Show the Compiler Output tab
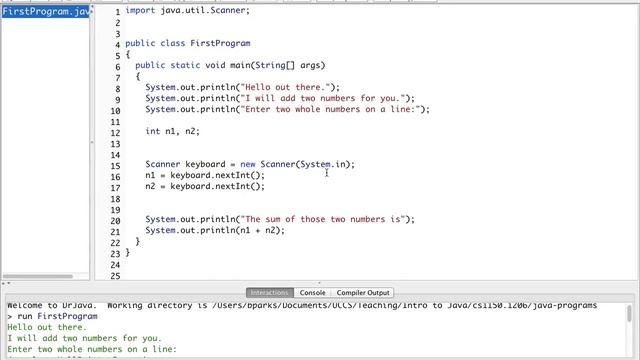The width and height of the screenshot is (640, 360). 362,293
